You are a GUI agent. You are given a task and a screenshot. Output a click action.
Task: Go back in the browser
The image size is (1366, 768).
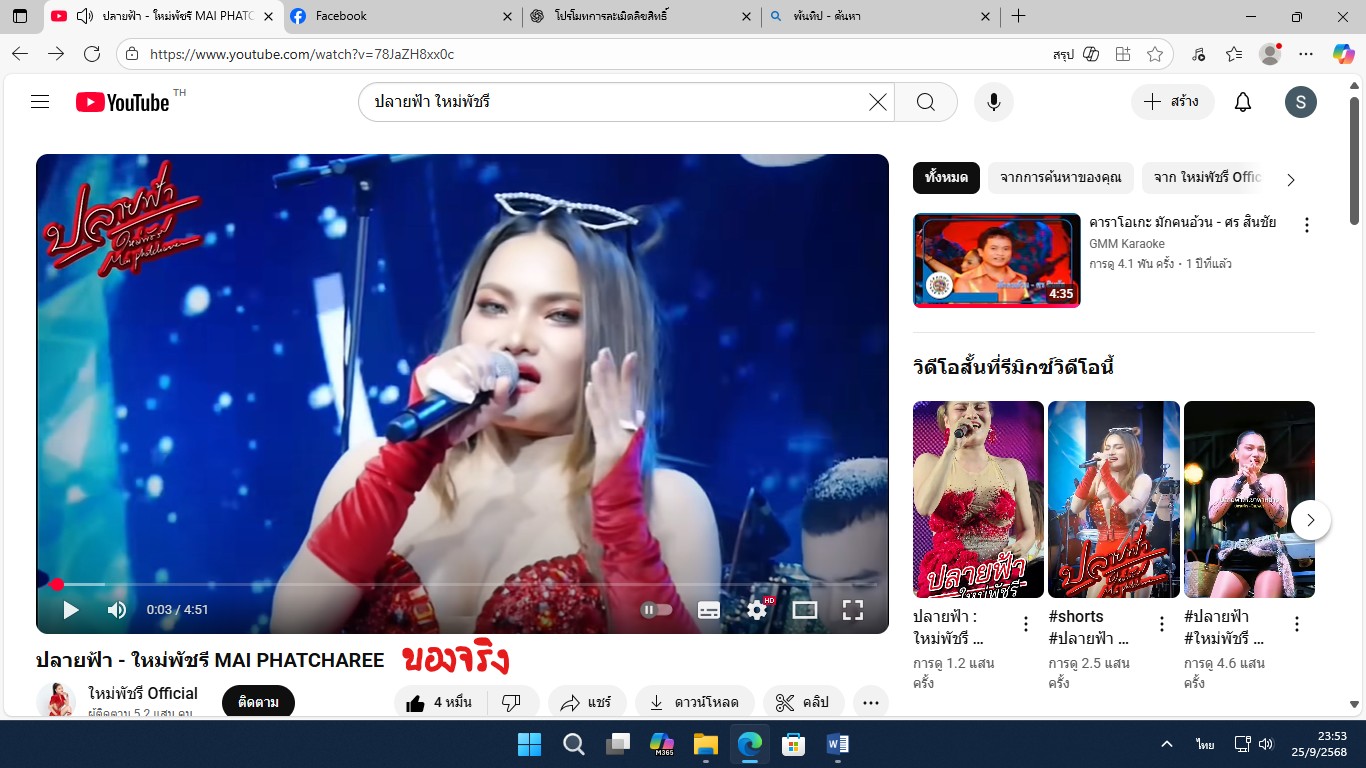(20, 54)
